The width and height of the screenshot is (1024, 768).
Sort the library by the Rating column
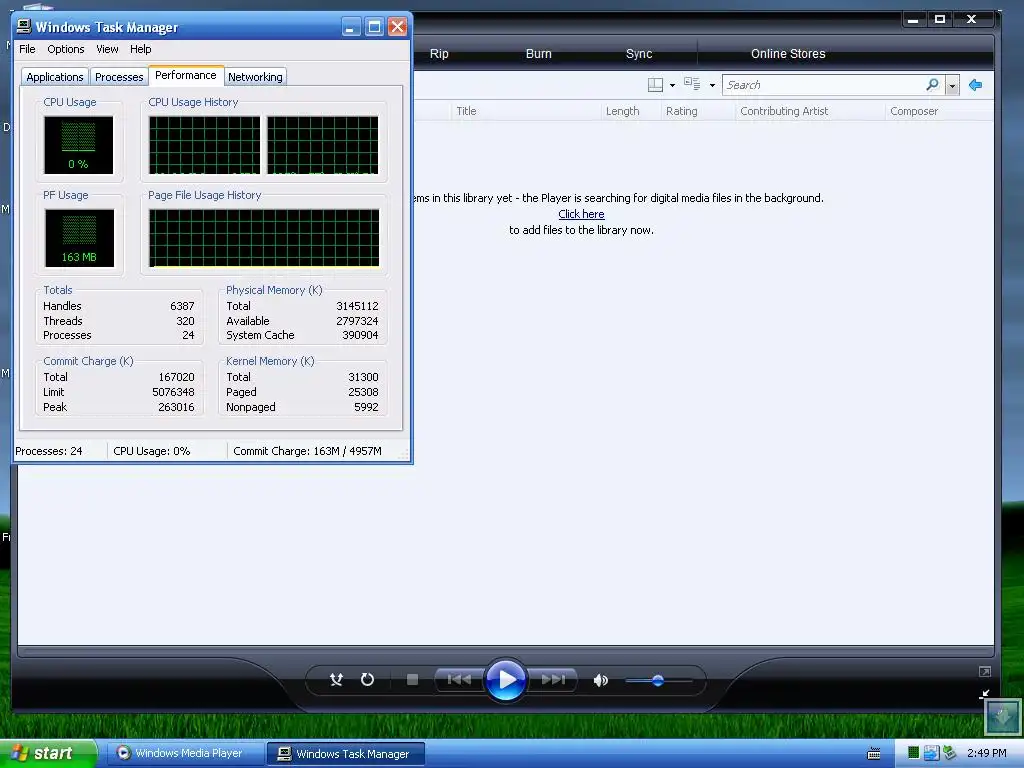697,111
